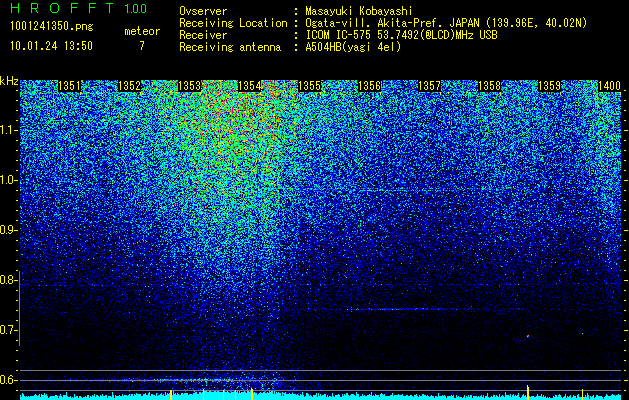Click the HROFFT 1.0.0 title
The image size is (629, 400).
(79, 8)
